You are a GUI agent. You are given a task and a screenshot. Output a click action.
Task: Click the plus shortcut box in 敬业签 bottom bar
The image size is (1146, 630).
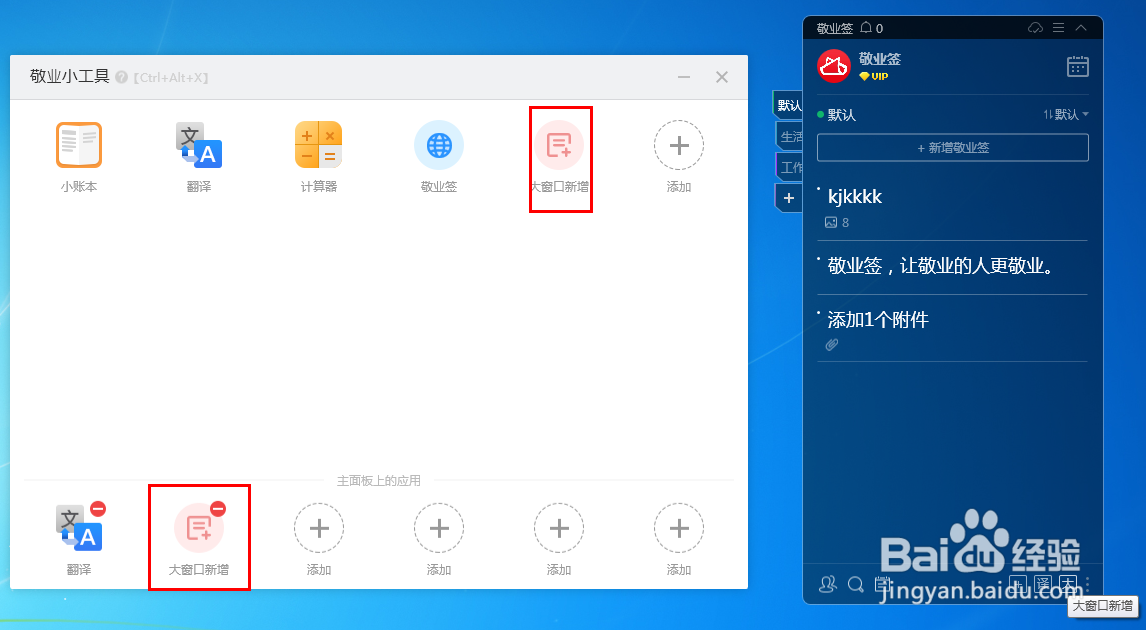click(1018, 584)
